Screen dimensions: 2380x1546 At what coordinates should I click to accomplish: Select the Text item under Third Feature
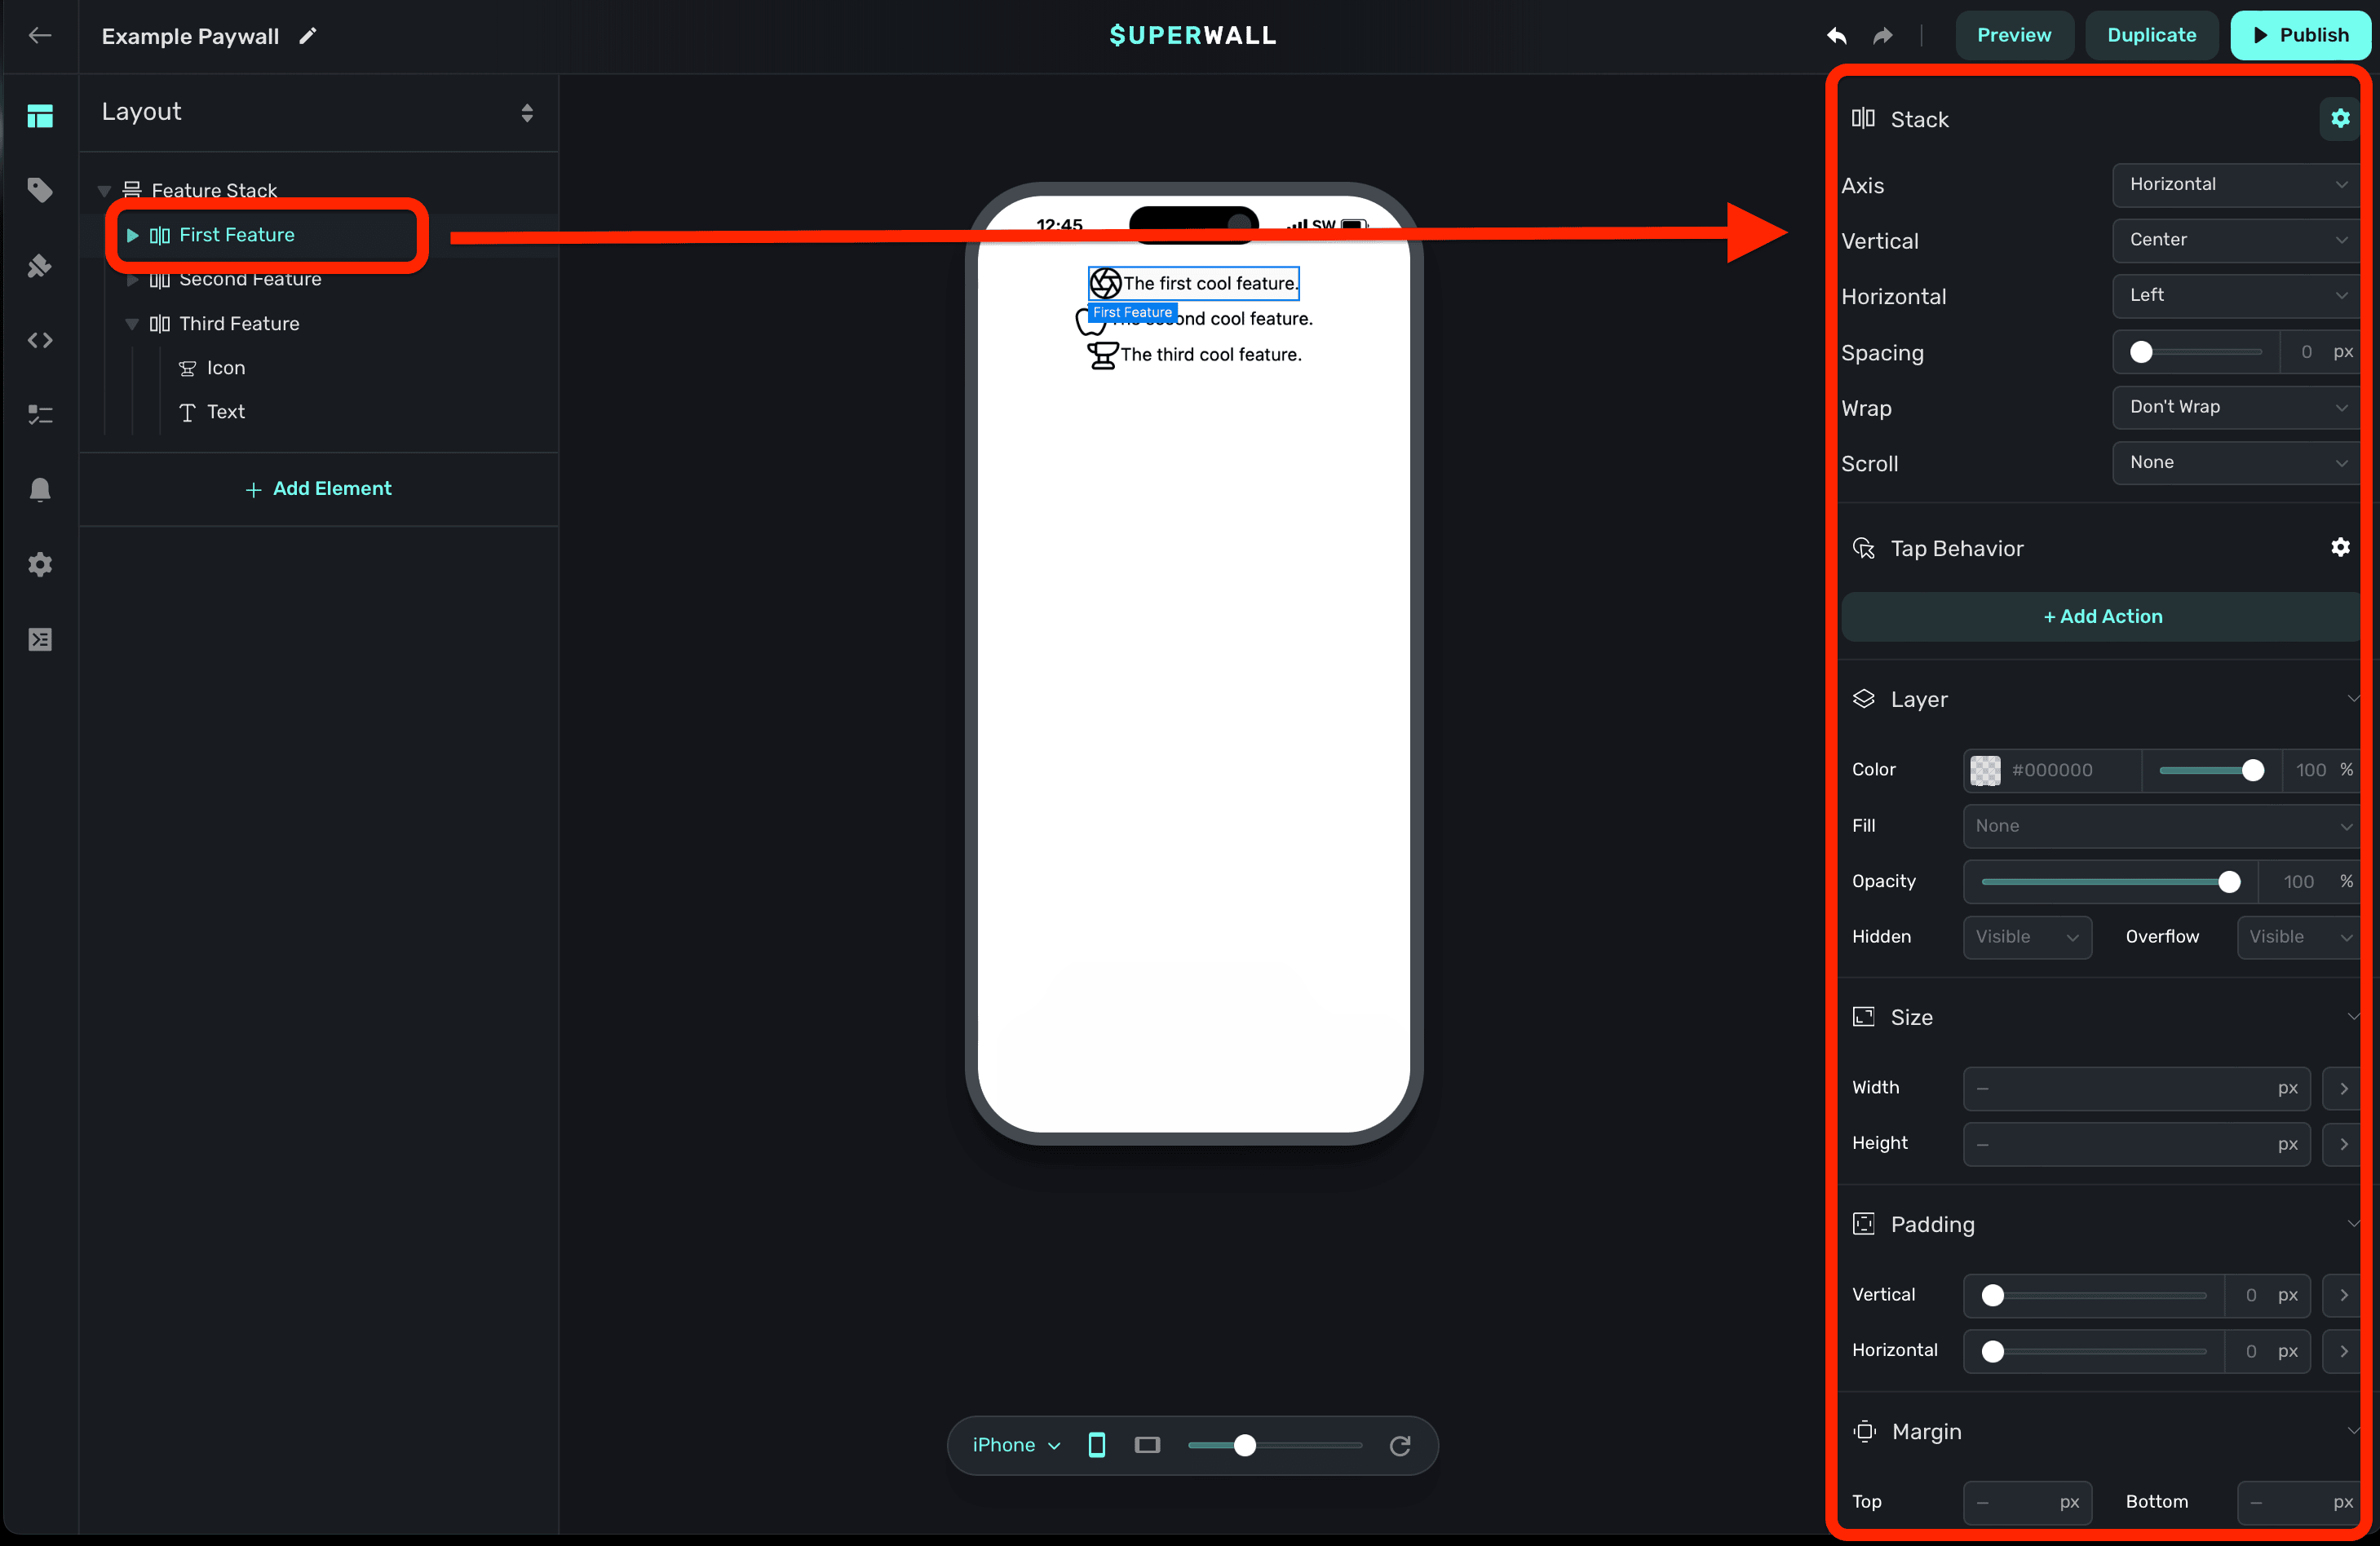click(x=225, y=412)
